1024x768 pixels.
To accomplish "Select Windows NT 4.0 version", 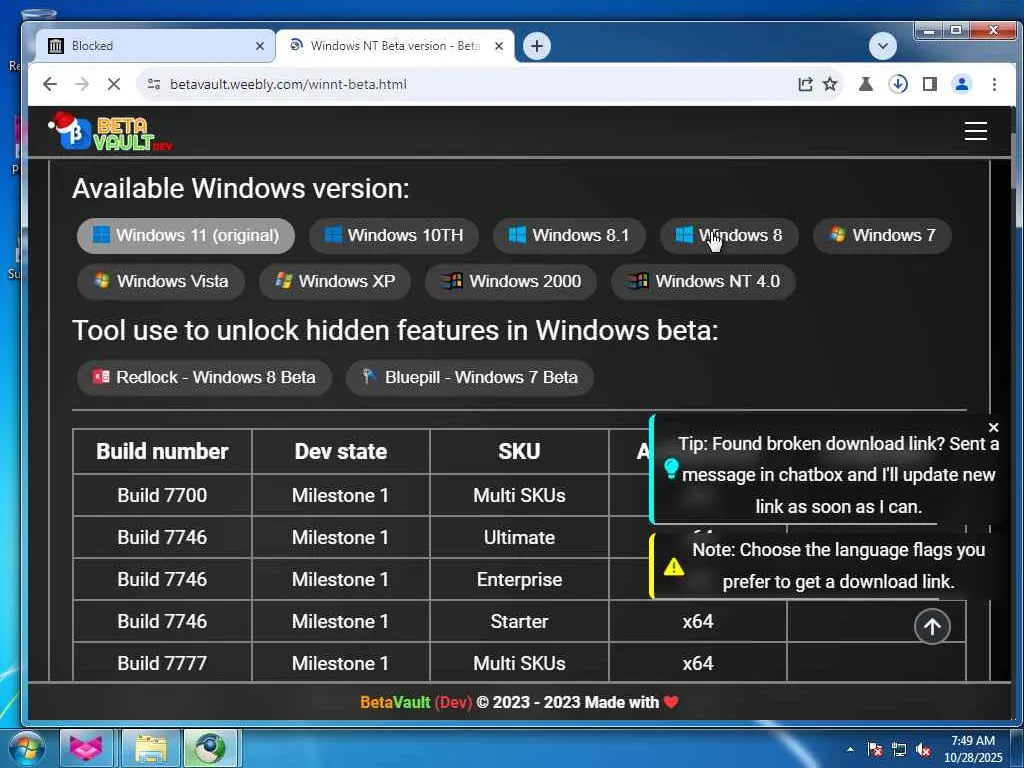I will pos(703,281).
